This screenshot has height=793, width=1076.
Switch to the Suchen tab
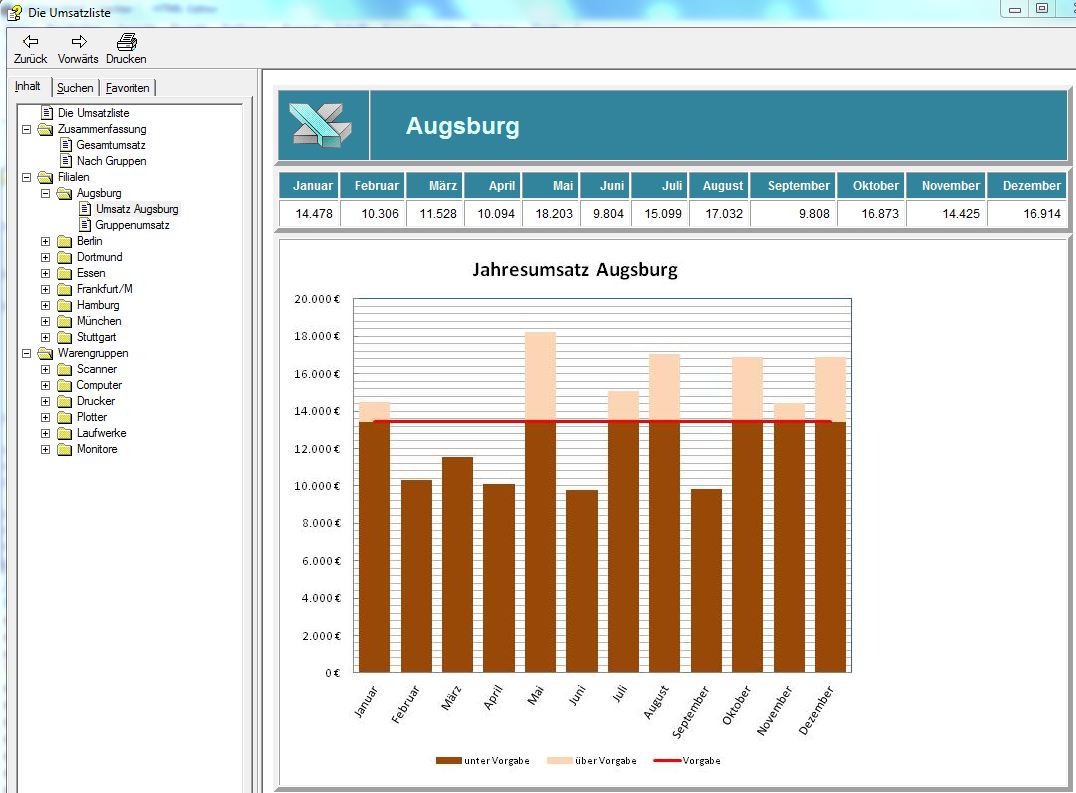point(75,88)
